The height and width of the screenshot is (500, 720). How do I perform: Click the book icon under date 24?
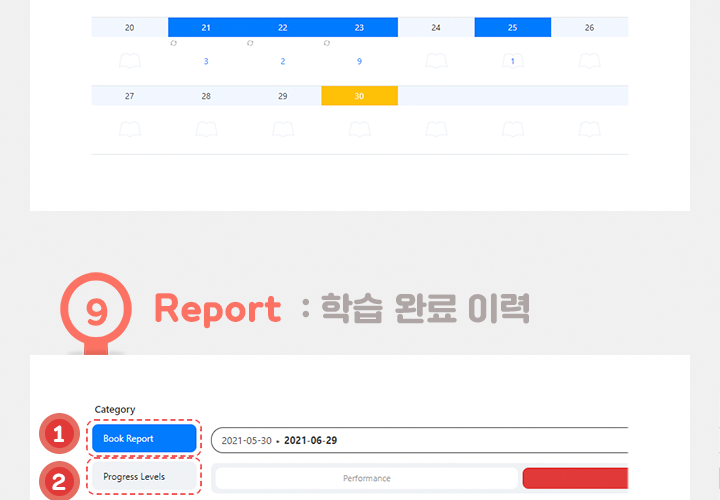coord(436,61)
